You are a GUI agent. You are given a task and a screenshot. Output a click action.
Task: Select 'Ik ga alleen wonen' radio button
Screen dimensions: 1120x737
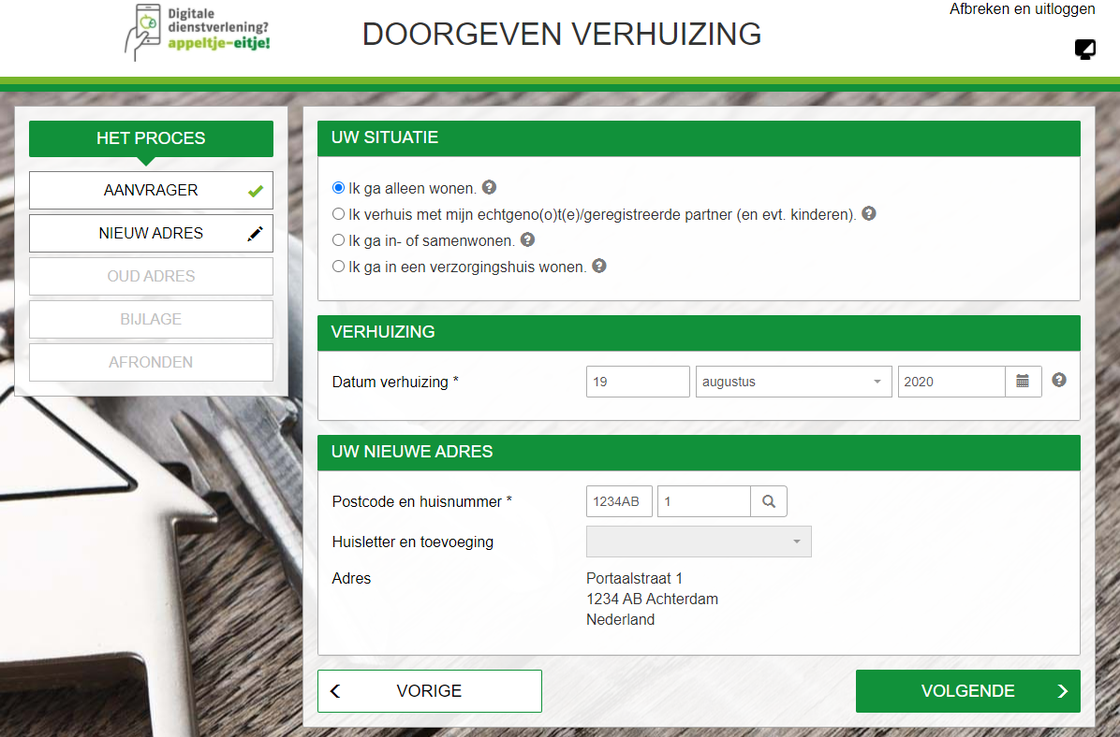pos(339,188)
